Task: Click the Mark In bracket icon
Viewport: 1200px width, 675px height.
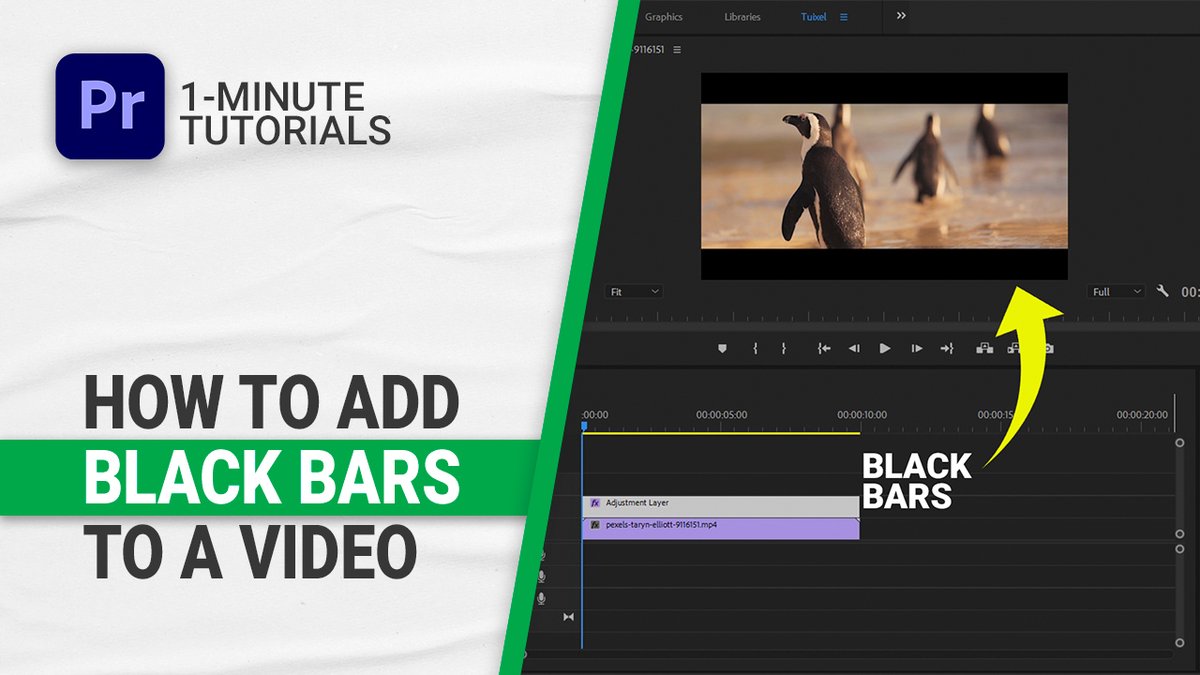Action: pos(755,348)
